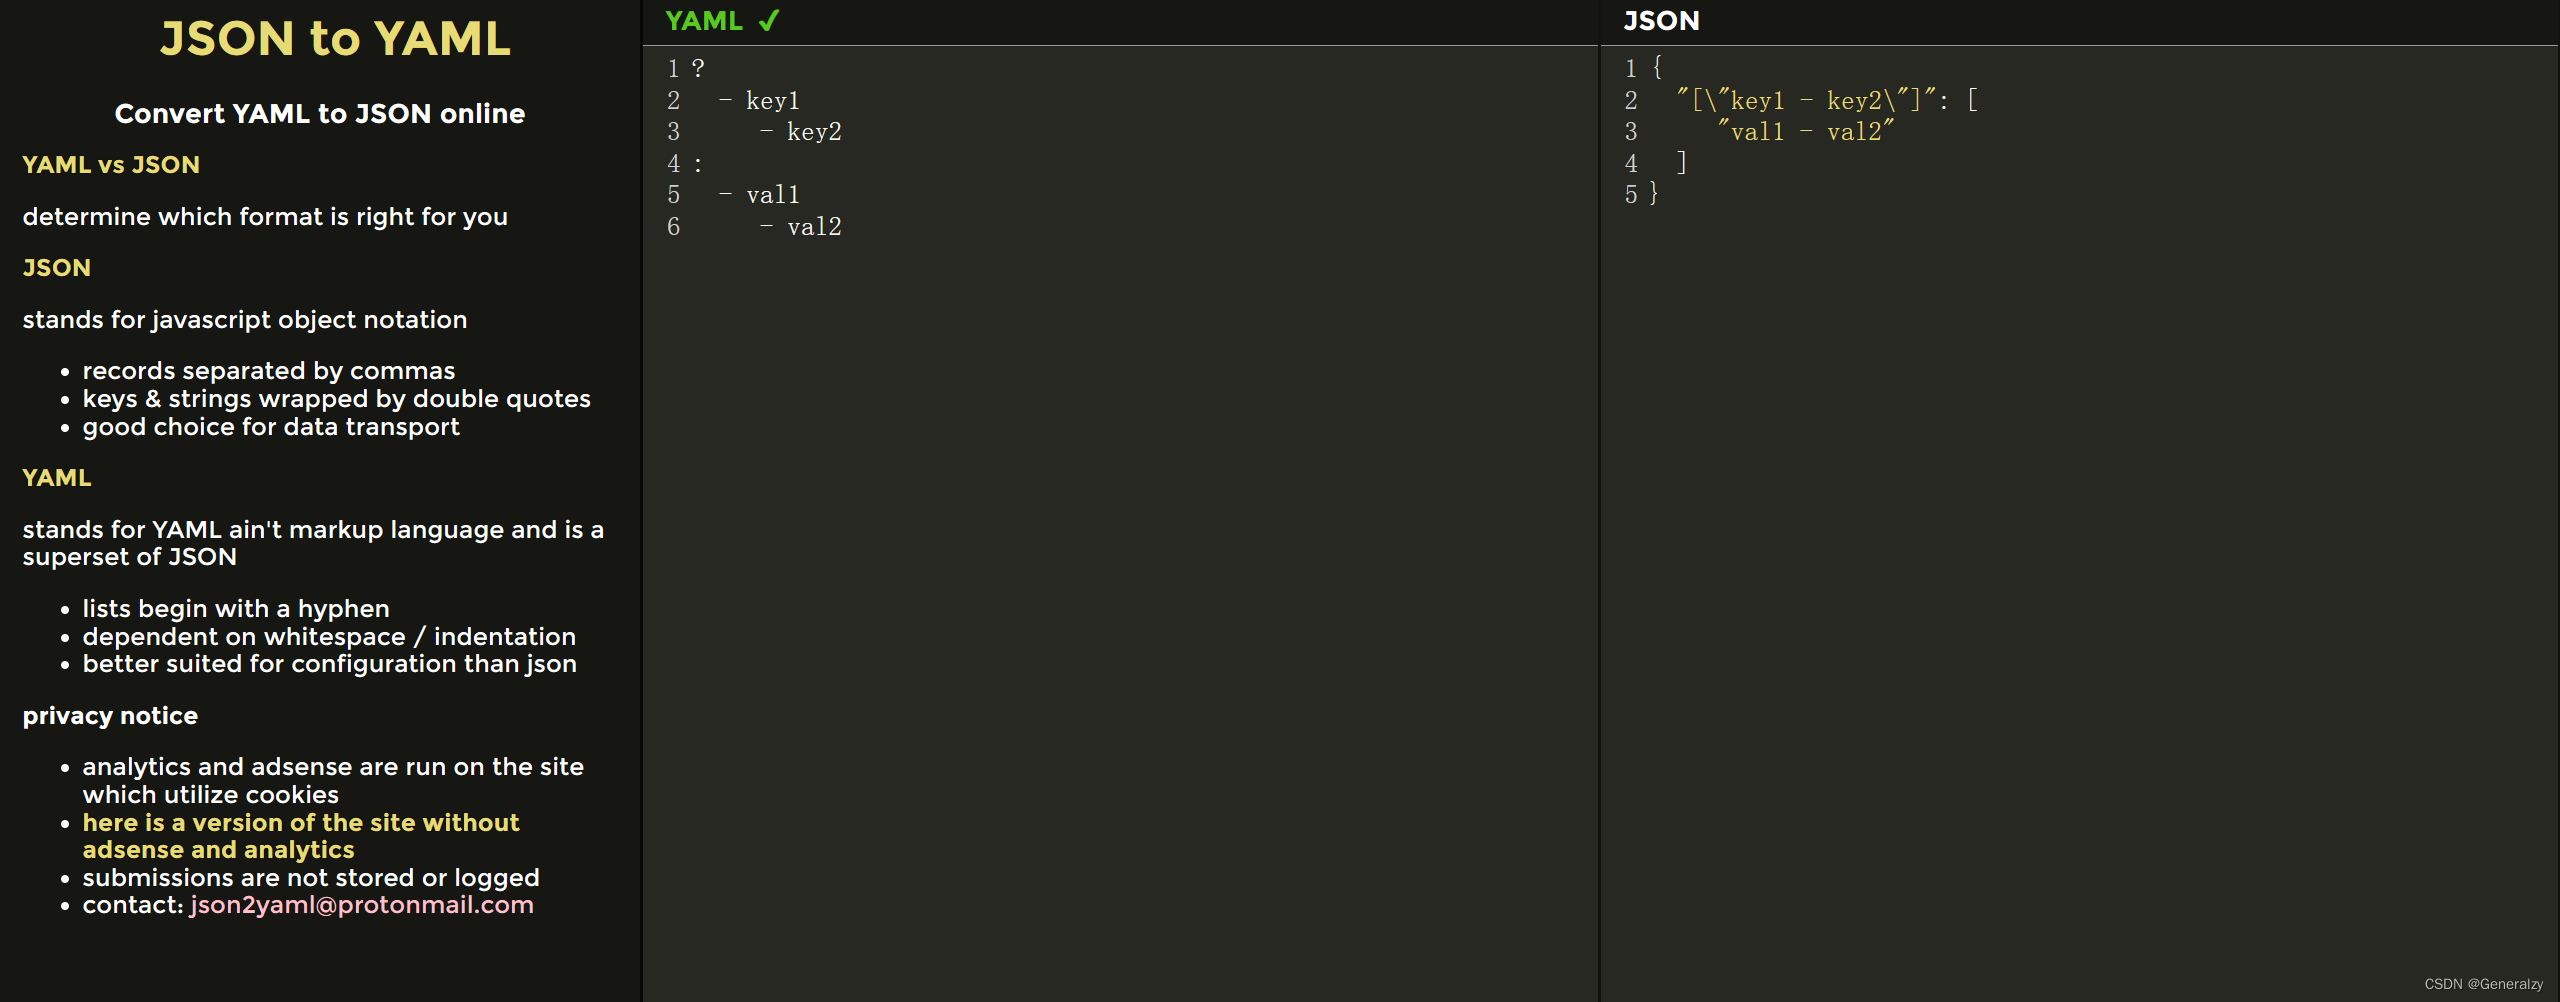
Task: Click the YAML vs JSON heading
Action: 111,165
